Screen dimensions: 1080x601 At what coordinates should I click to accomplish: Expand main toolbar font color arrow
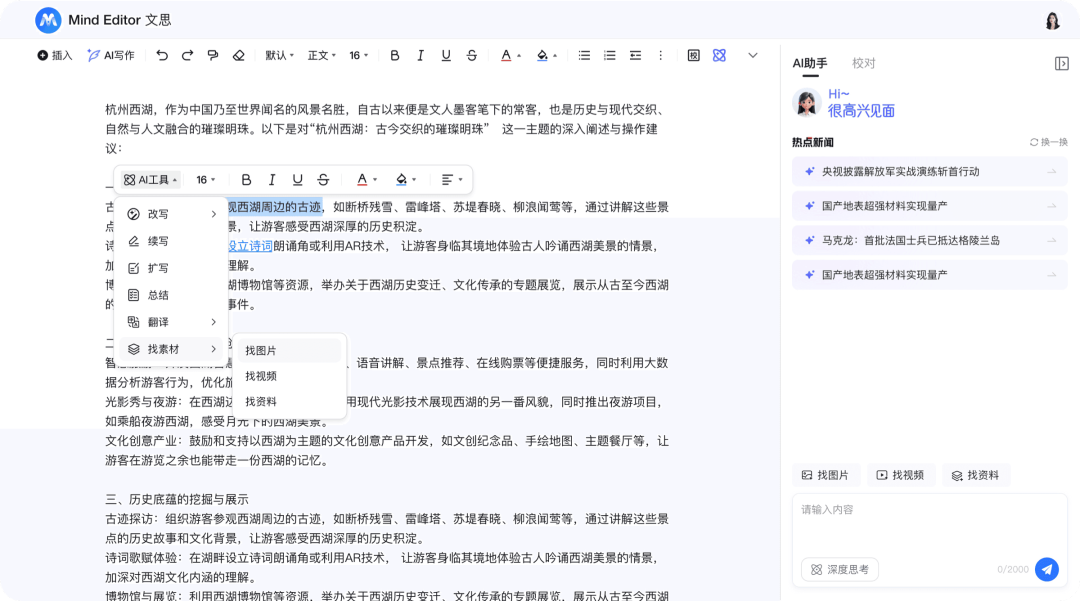click(x=519, y=56)
